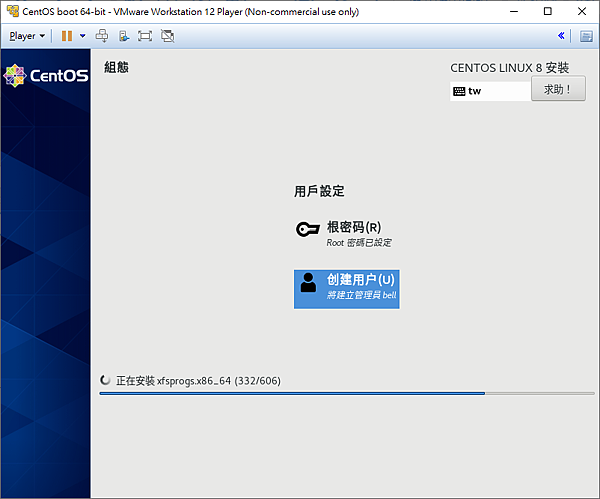Viewport: 600px width, 499px height.
Task: Click the key icon for root password
Action: click(307, 229)
